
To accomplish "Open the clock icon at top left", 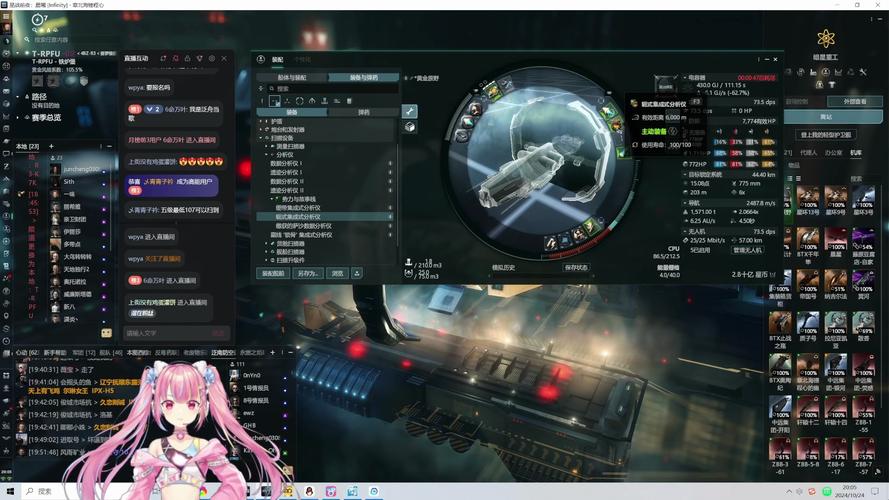I will pyautogui.click(x=37, y=19).
